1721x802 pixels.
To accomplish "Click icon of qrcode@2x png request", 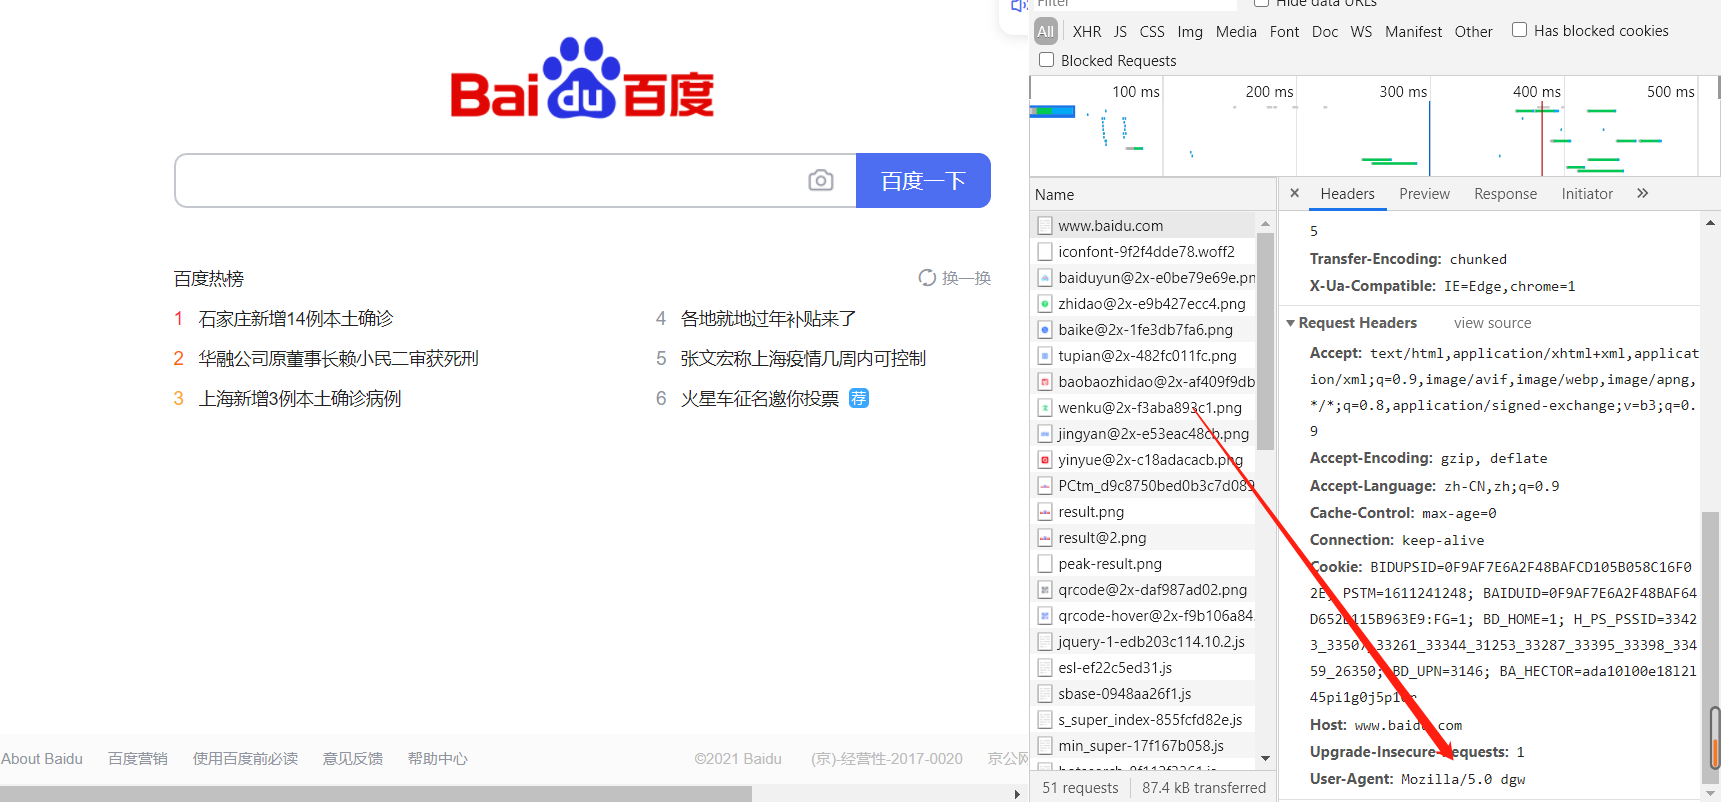I will click(x=1045, y=590).
